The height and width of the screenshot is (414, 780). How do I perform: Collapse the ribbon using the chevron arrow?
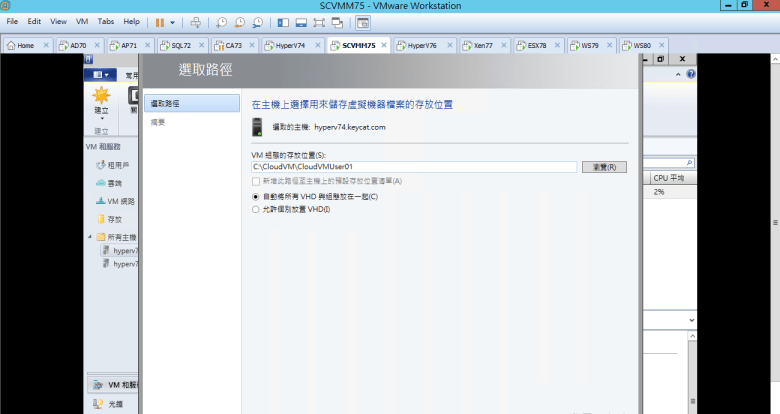point(676,74)
